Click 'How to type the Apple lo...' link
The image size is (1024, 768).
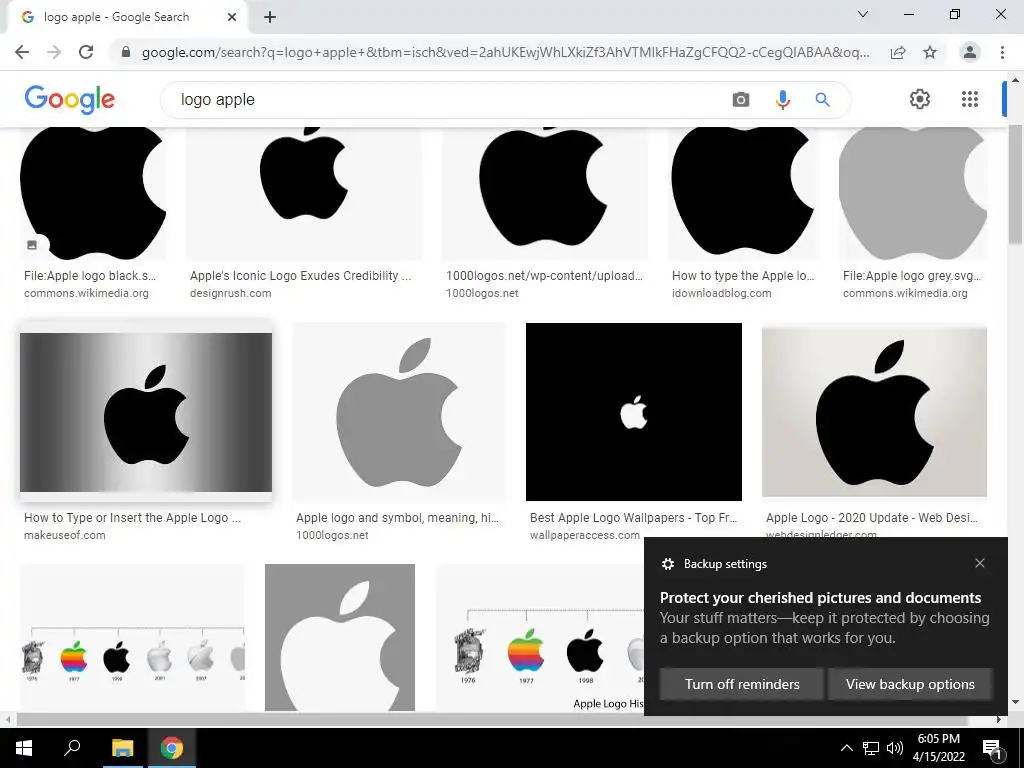point(743,276)
